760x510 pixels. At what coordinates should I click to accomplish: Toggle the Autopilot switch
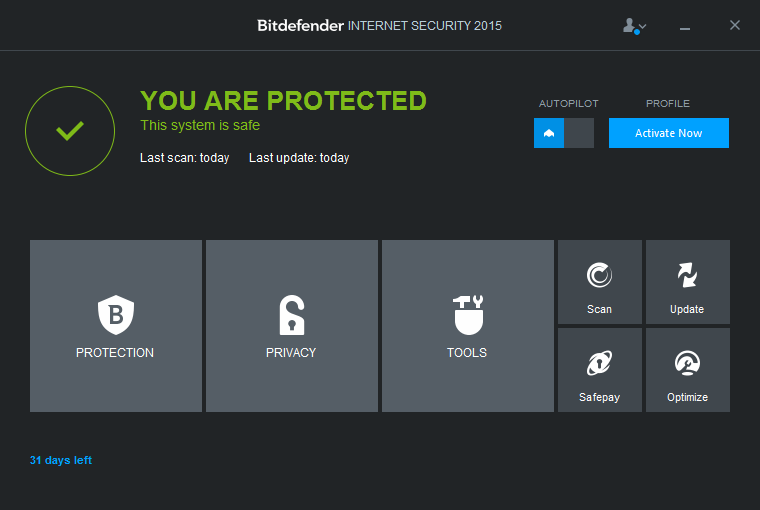click(564, 133)
